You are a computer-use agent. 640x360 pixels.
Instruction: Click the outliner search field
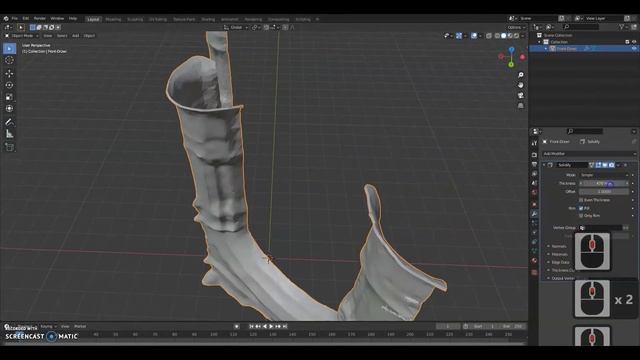pos(581,27)
